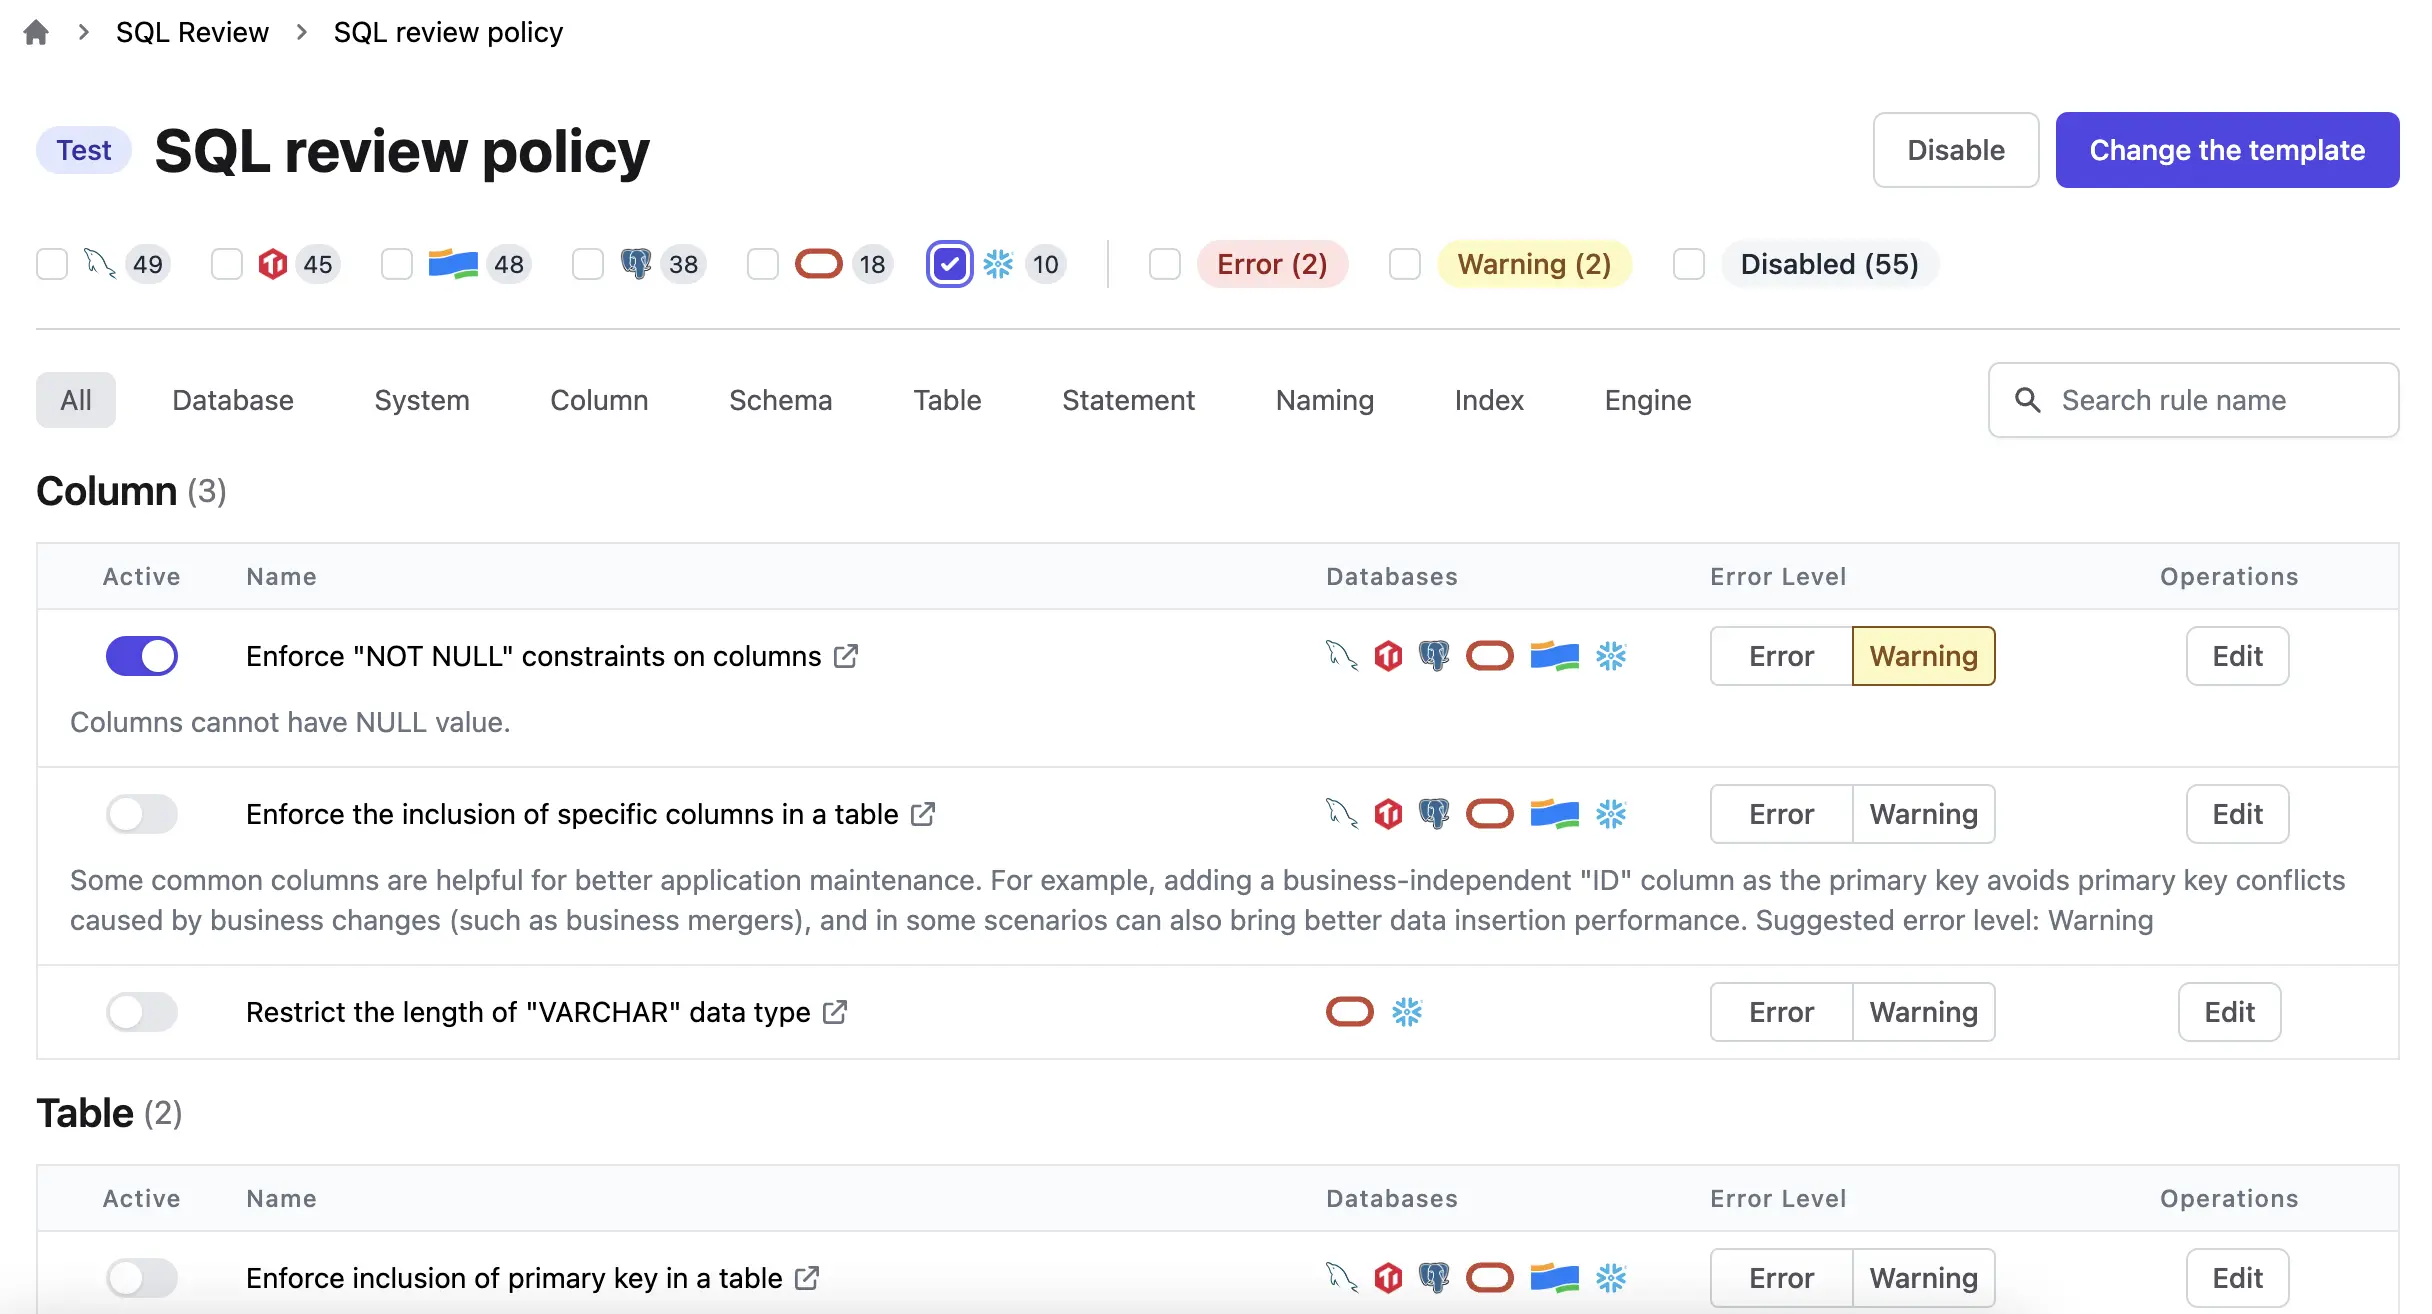Click the home icon in the breadcrumb
Screen dimensions: 2432x1314
(36, 31)
